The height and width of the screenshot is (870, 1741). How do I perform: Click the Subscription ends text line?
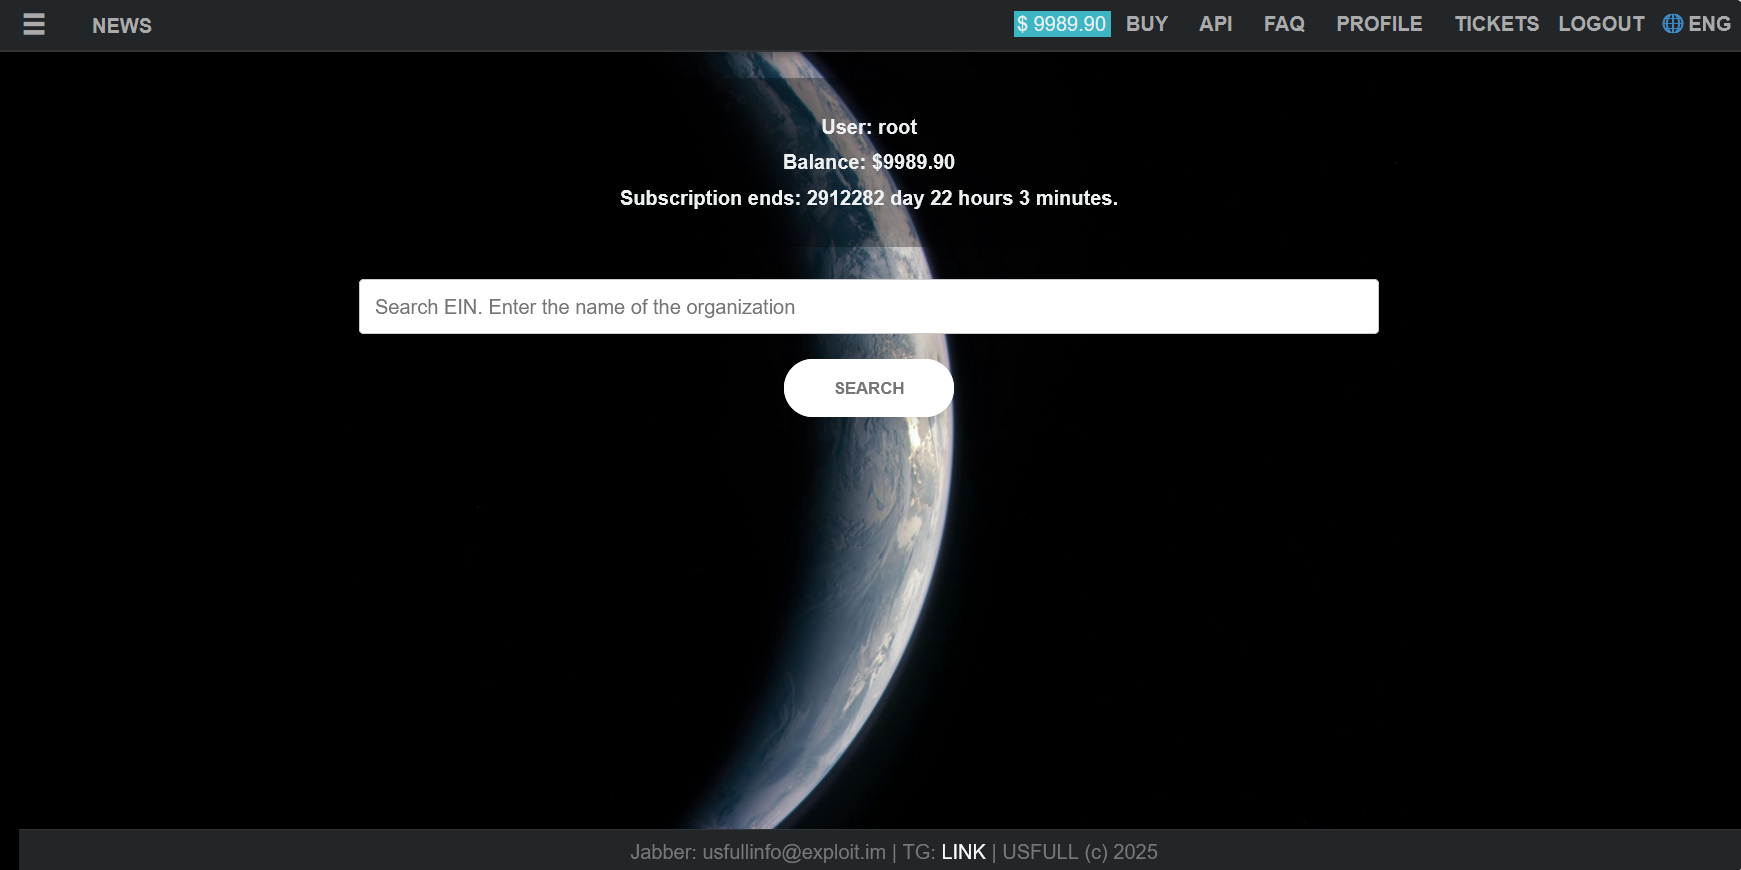869,198
